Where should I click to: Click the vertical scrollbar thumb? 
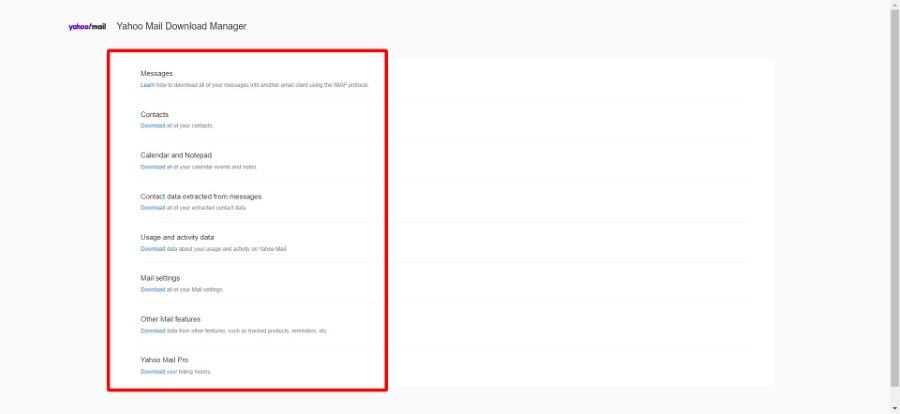point(895,199)
